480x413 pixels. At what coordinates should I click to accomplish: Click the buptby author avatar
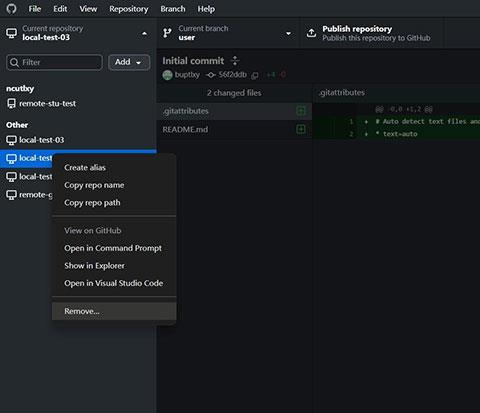coord(167,75)
